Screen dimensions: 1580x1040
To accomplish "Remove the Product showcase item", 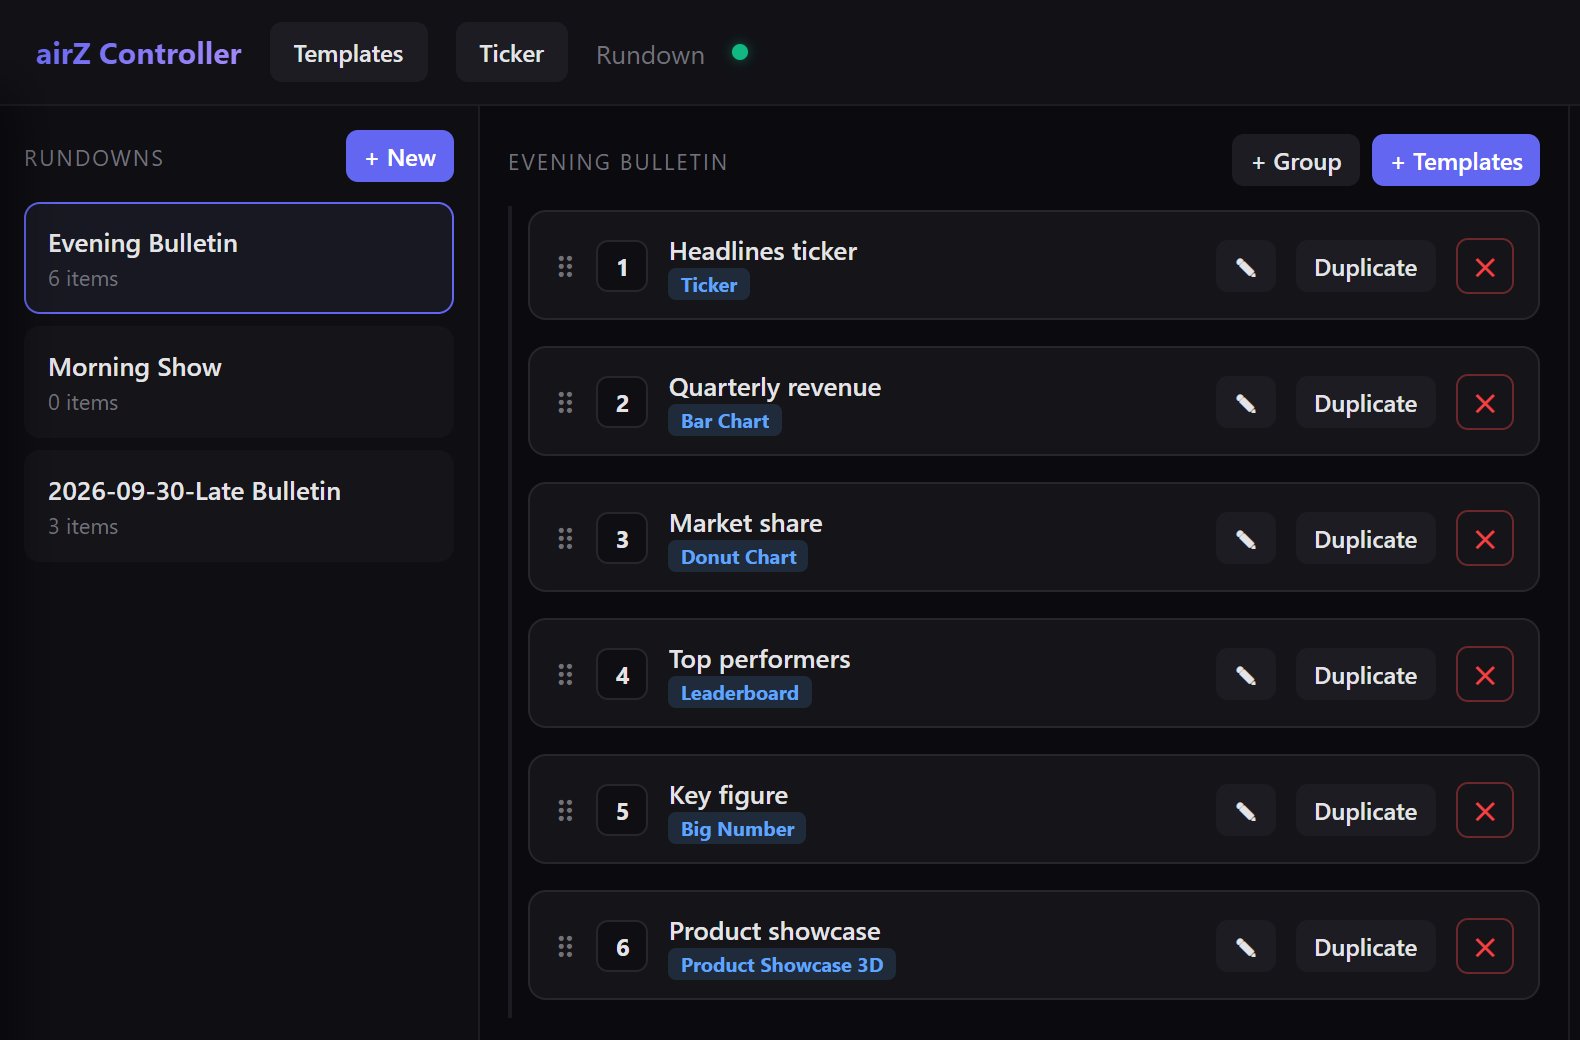I will pyautogui.click(x=1485, y=947).
